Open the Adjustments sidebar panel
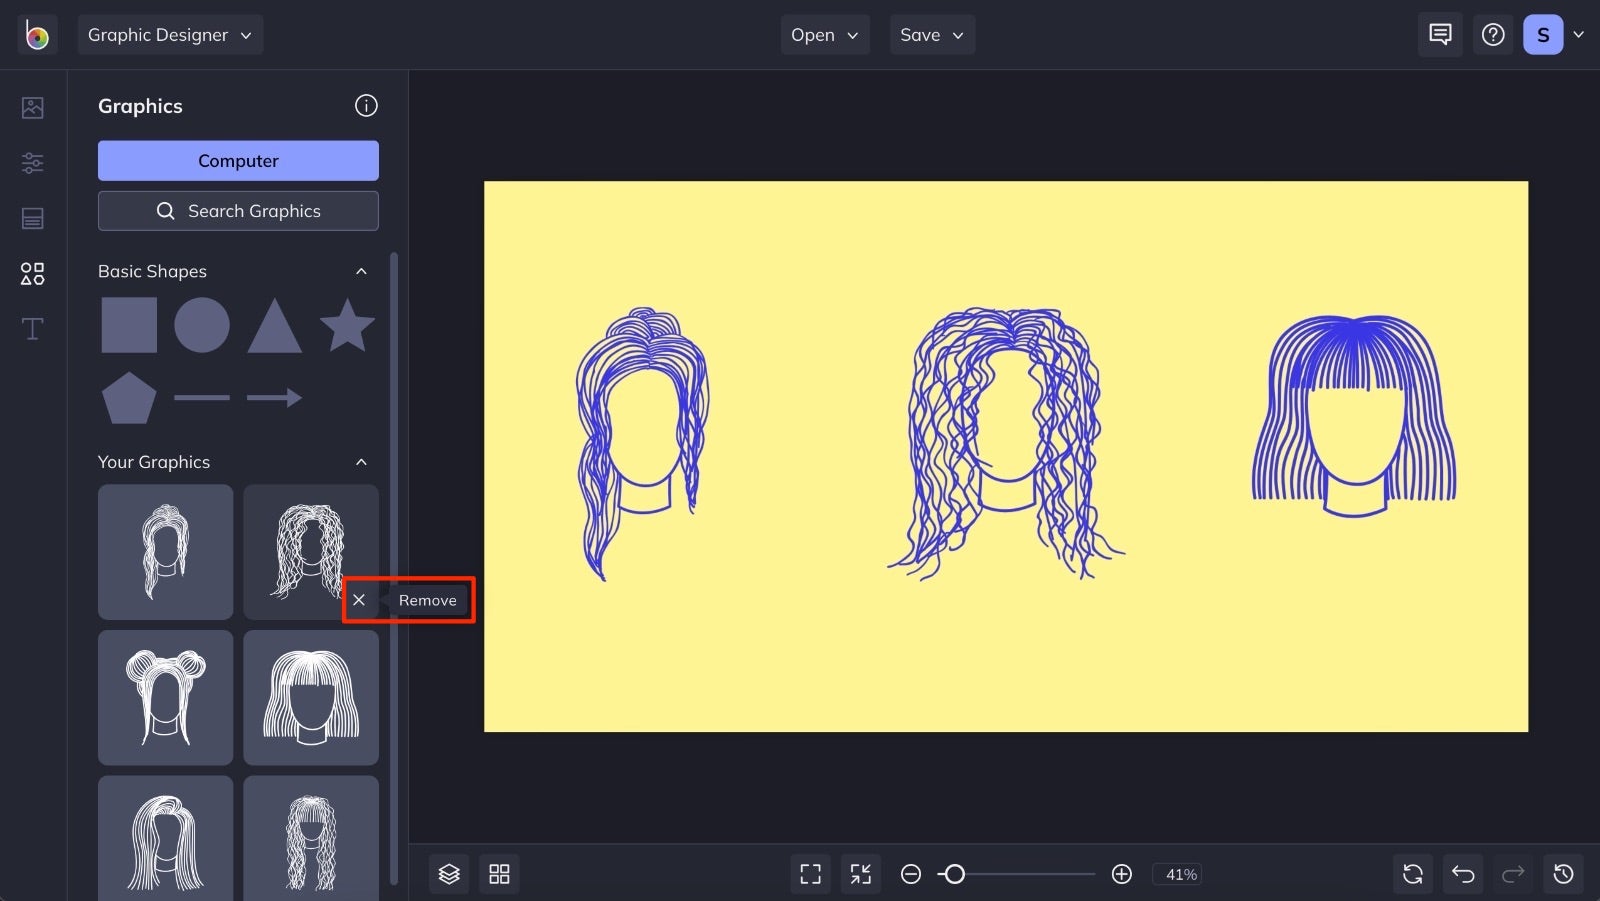The height and width of the screenshot is (901, 1600). coord(32,163)
